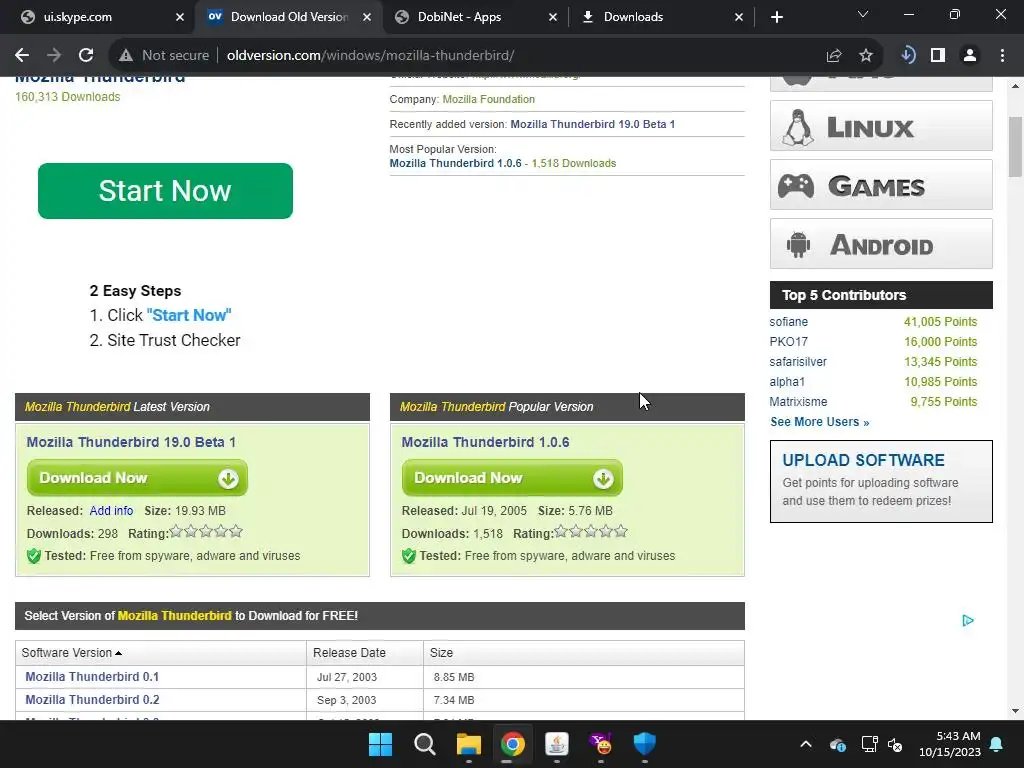Click the green Start Now button
Viewport: 1024px width, 768px height.
point(165,191)
